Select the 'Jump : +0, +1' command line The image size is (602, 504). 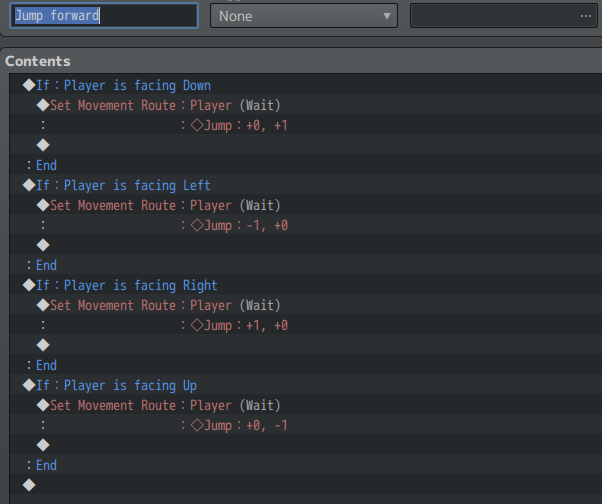tap(306, 125)
